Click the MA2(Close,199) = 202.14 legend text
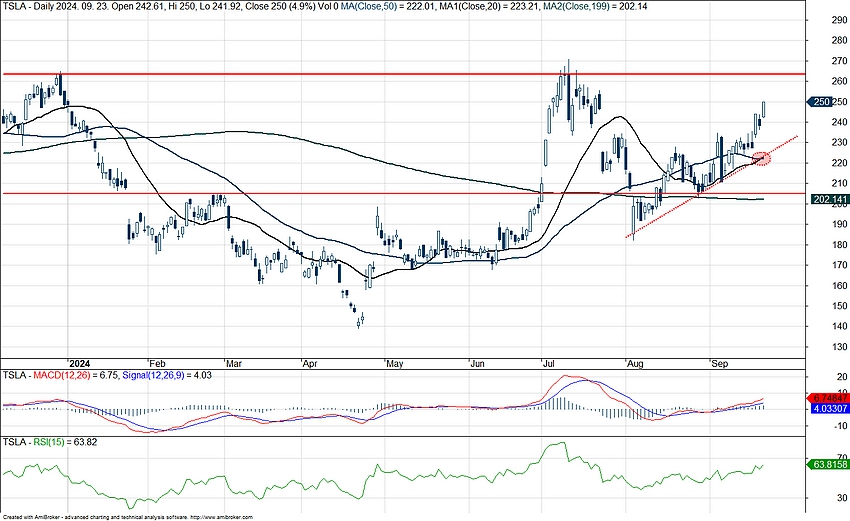The height and width of the screenshot is (521, 850). pos(595,6)
